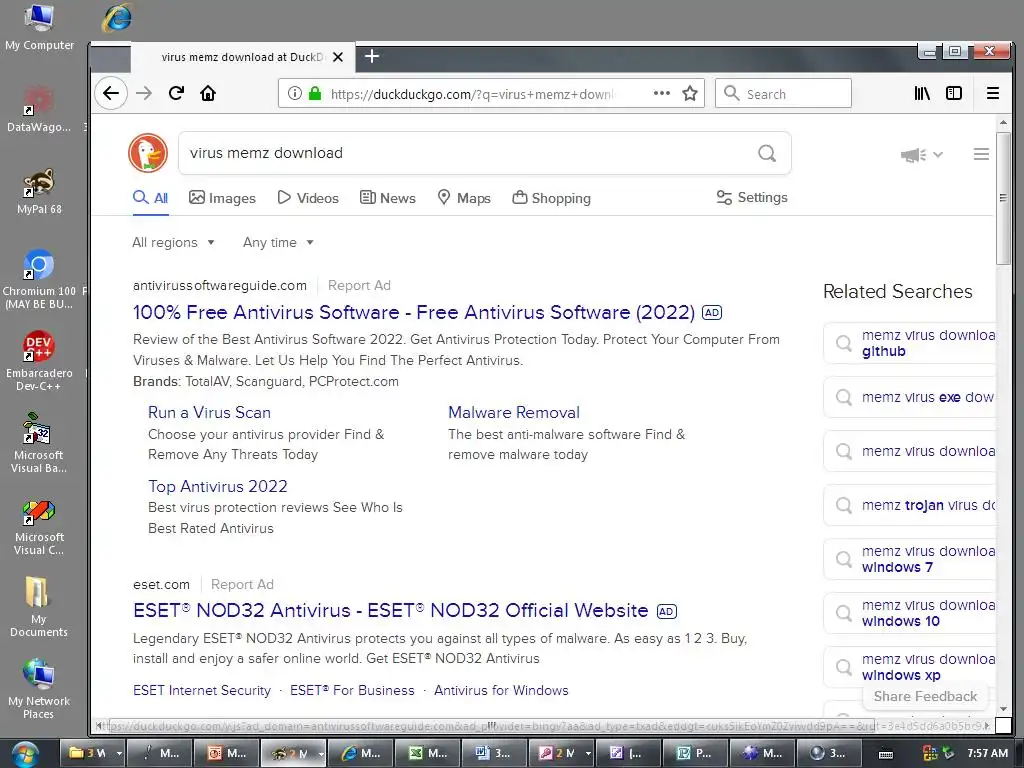Go back with the browser back arrow
The height and width of the screenshot is (768, 1024).
(111, 93)
